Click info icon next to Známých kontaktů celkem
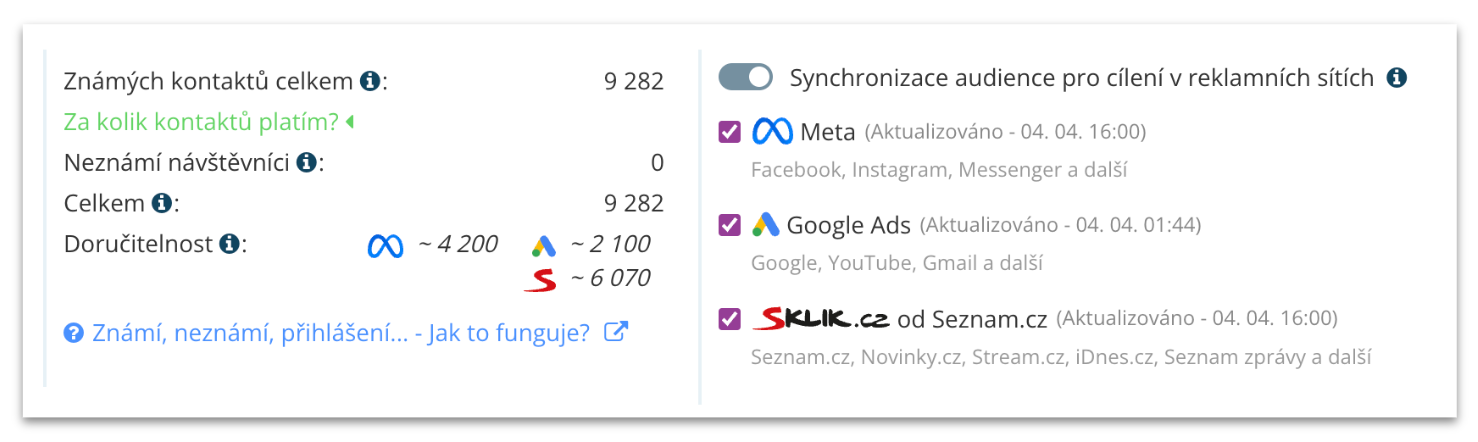Screen dimensions: 1478x442 click(x=370, y=81)
